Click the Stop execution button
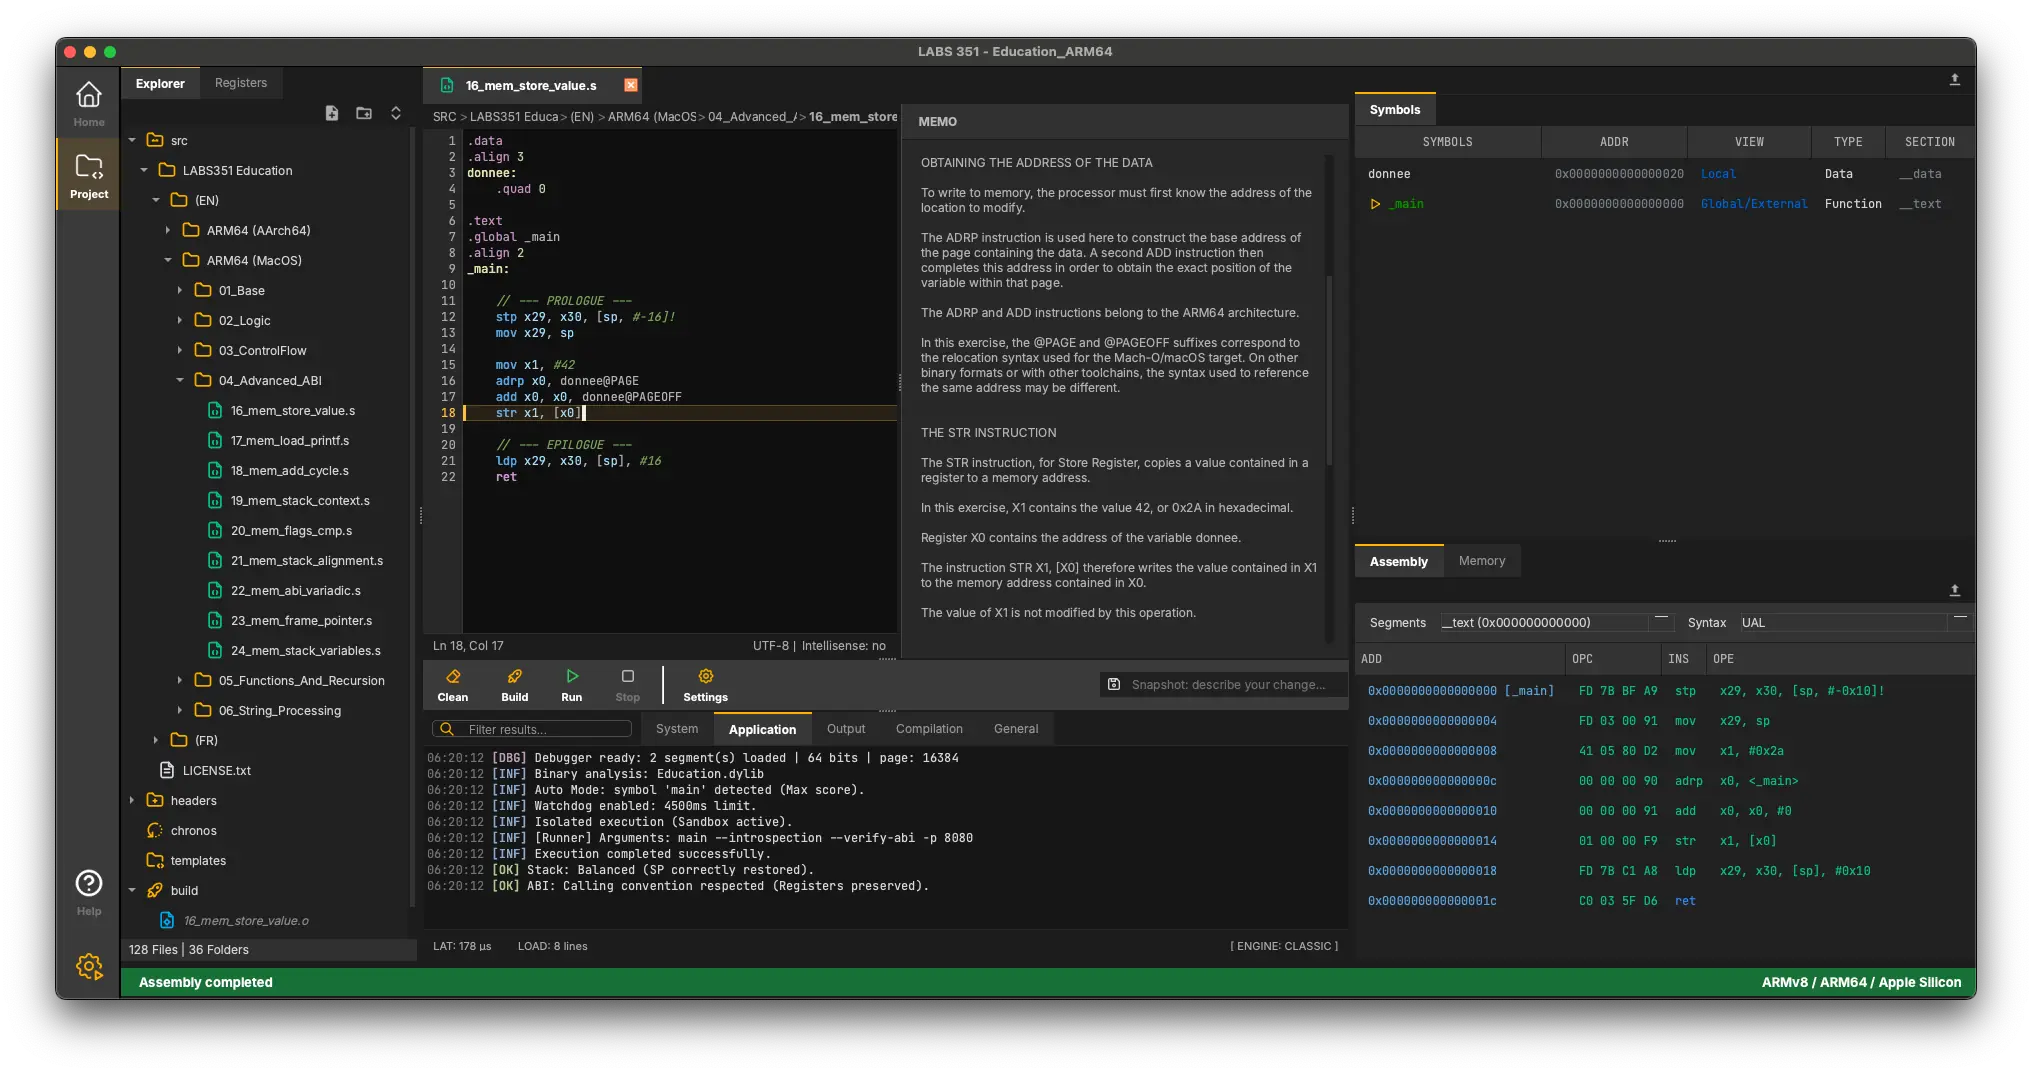2032x1073 pixels. 627,685
